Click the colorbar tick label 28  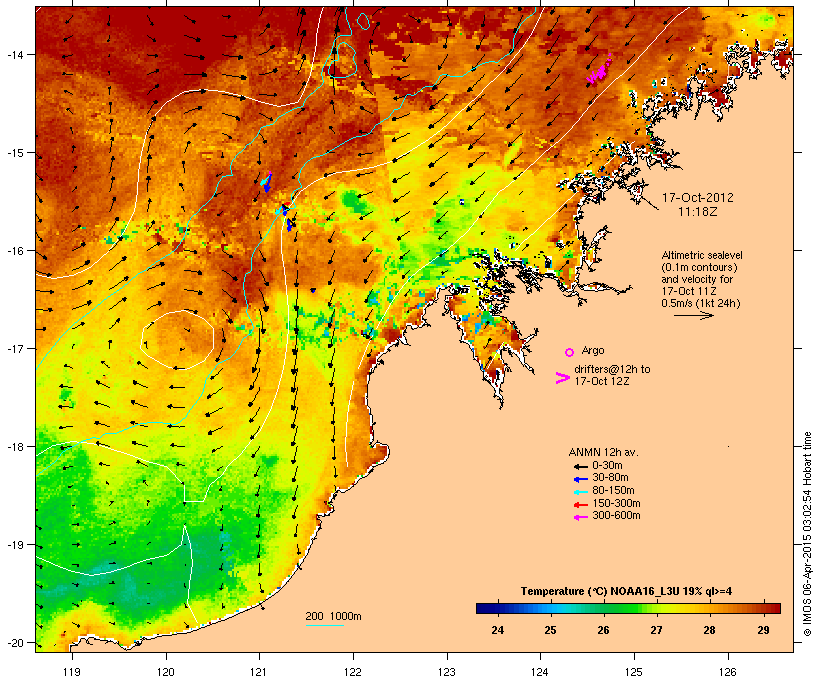click(x=709, y=630)
